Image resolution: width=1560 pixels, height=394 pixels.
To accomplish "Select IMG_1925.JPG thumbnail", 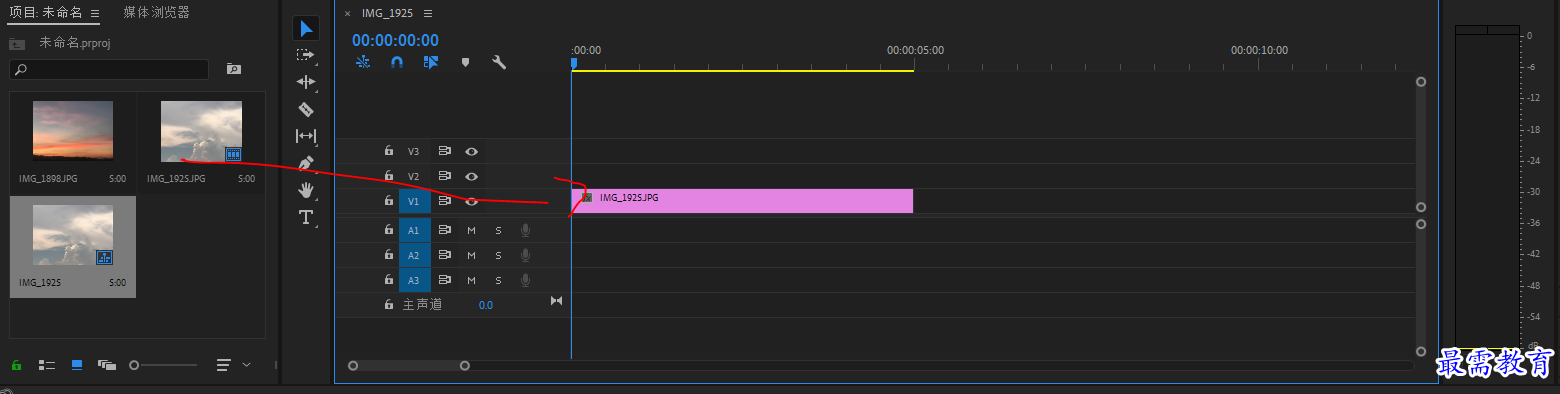I will [201, 130].
